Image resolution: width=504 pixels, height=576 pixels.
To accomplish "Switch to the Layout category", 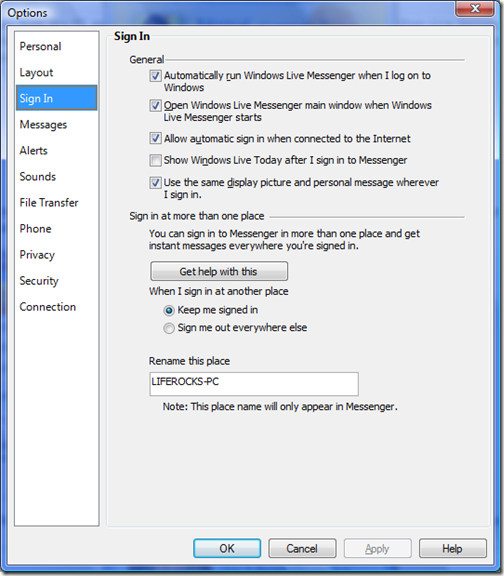I will pyautogui.click(x=36, y=72).
